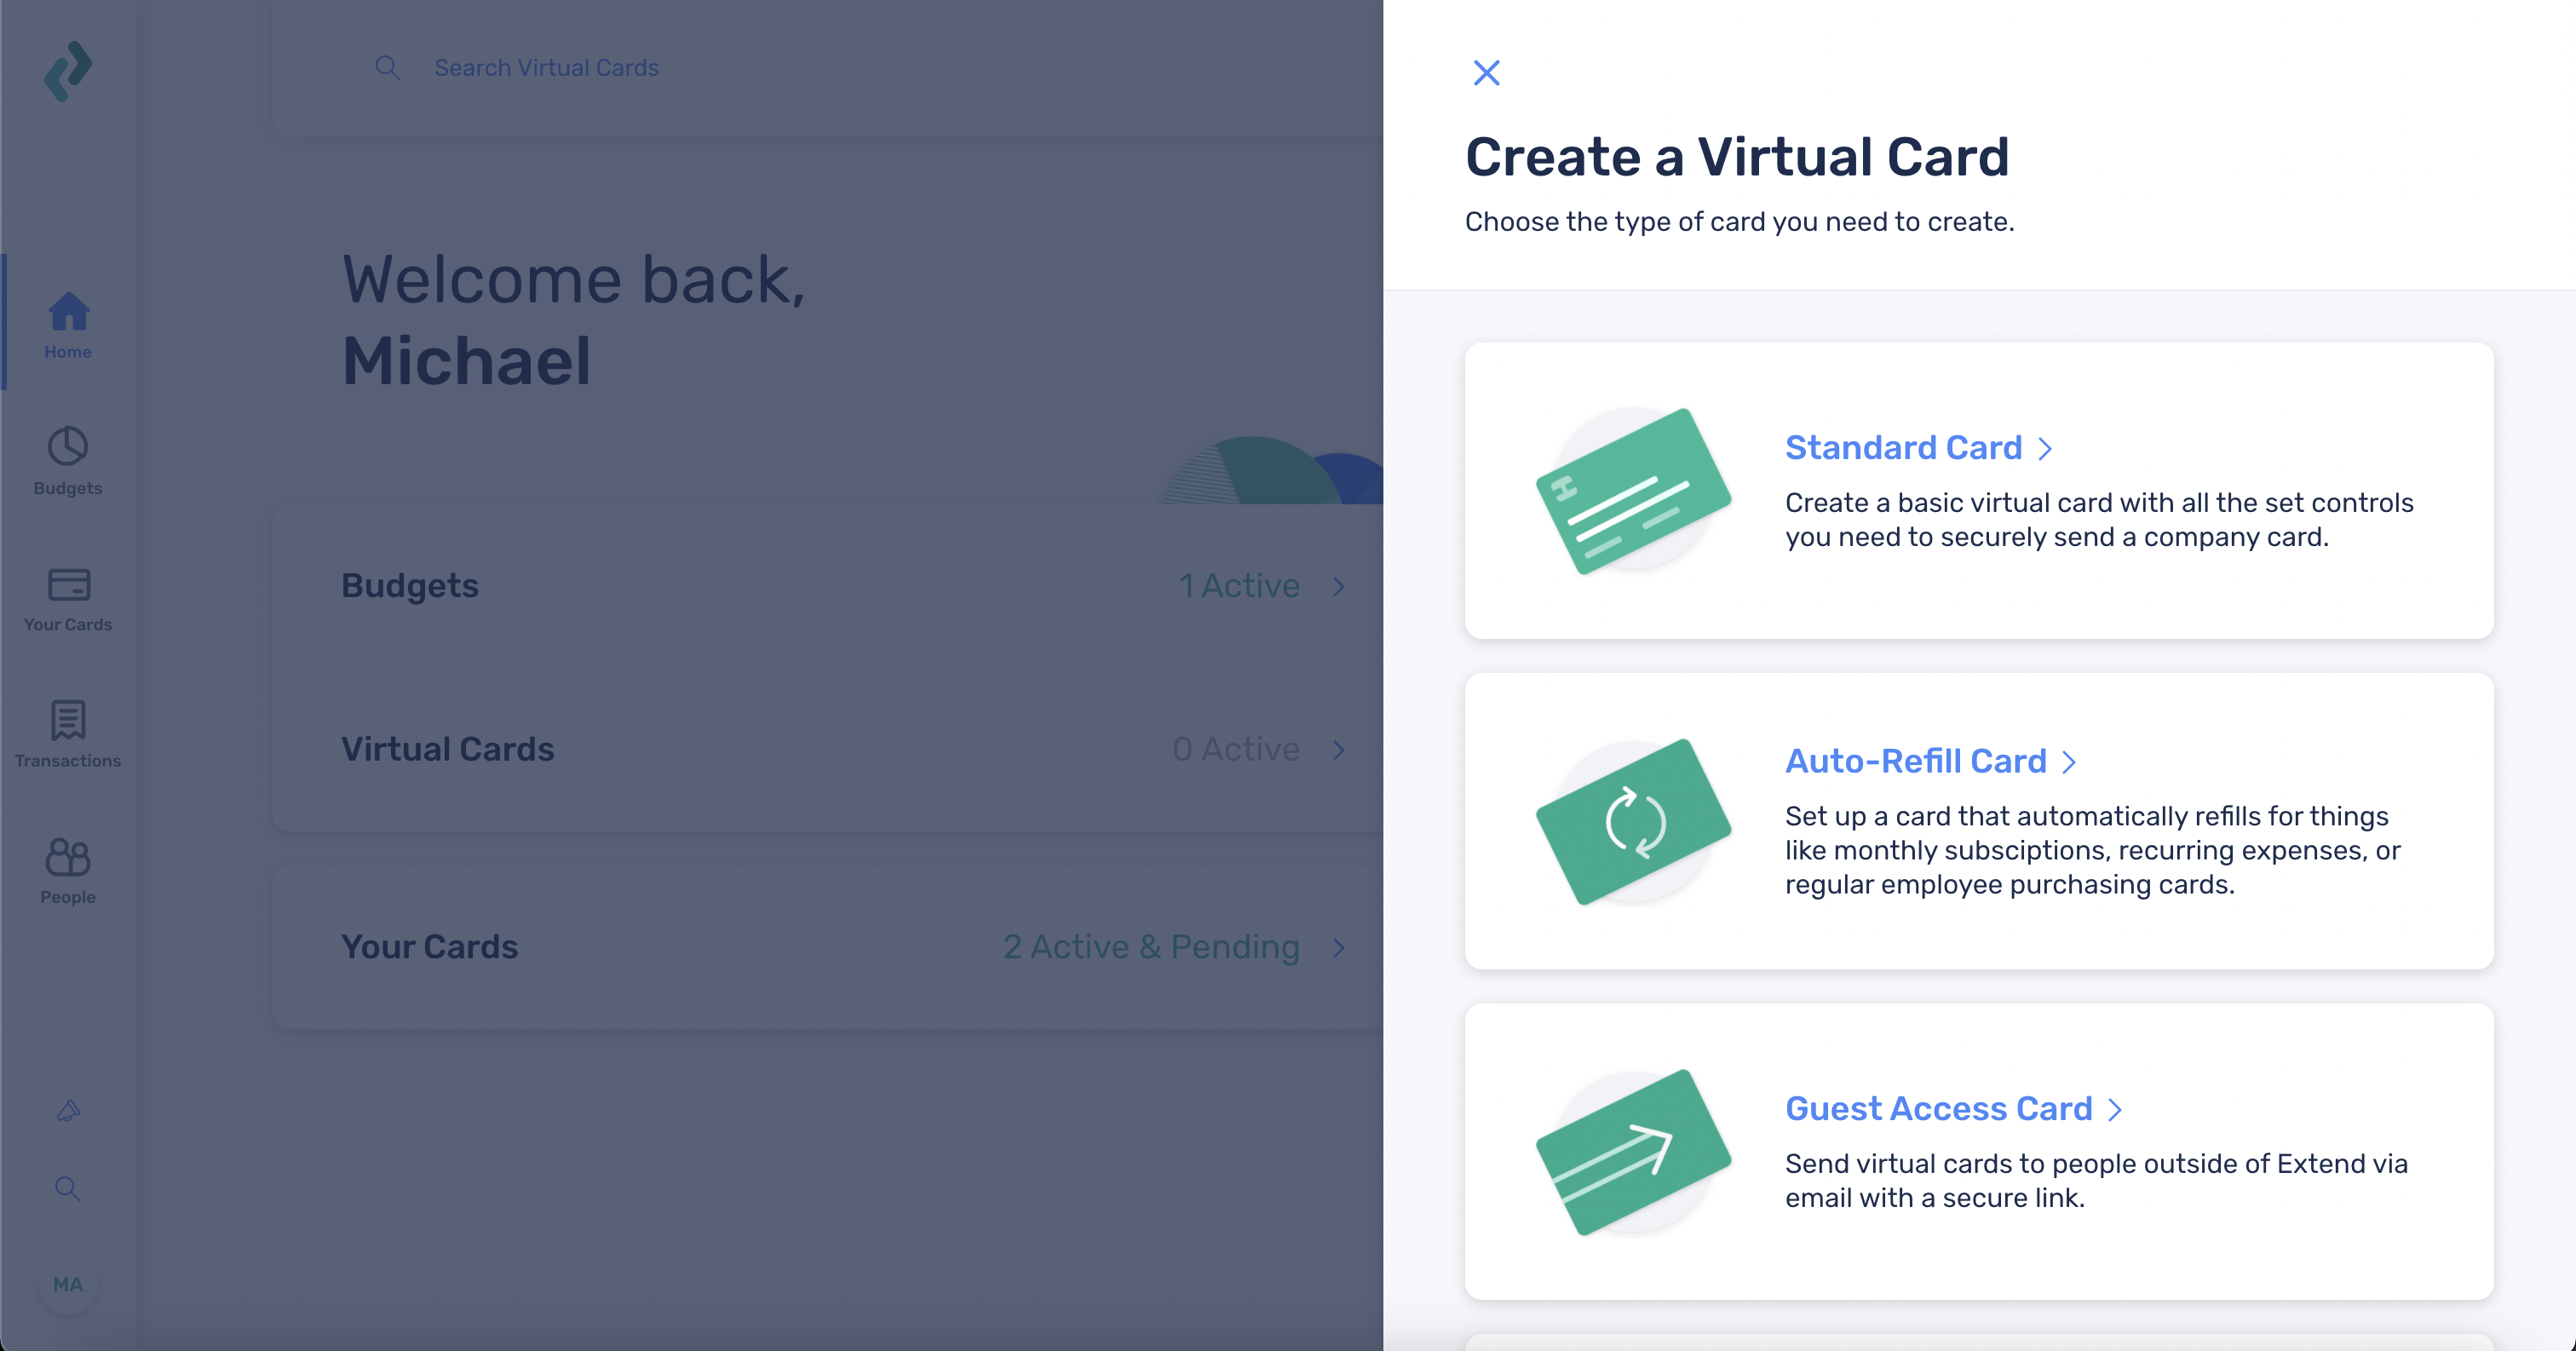Click the 0 Active virtual cards link
The image size is (2576, 1351).
pos(1236,749)
